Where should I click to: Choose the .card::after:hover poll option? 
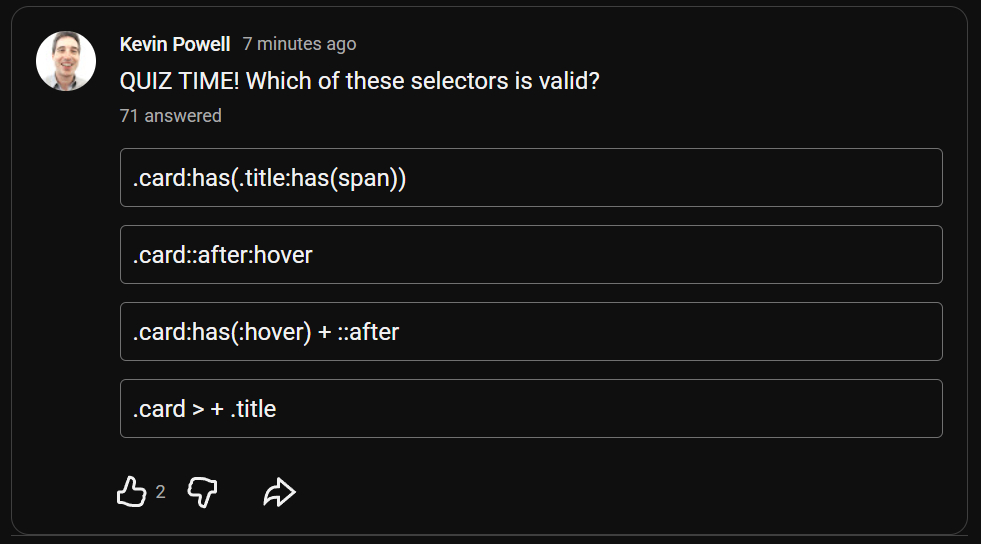(x=530, y=254)
